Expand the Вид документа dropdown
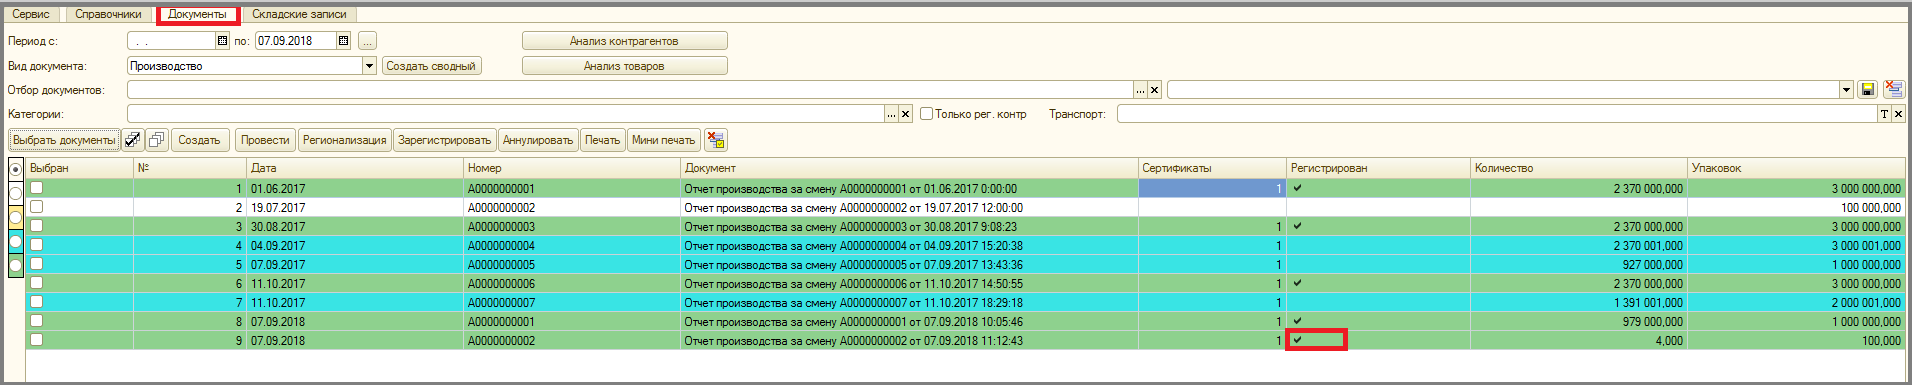 pyautogui.click(x=369, y=66)
